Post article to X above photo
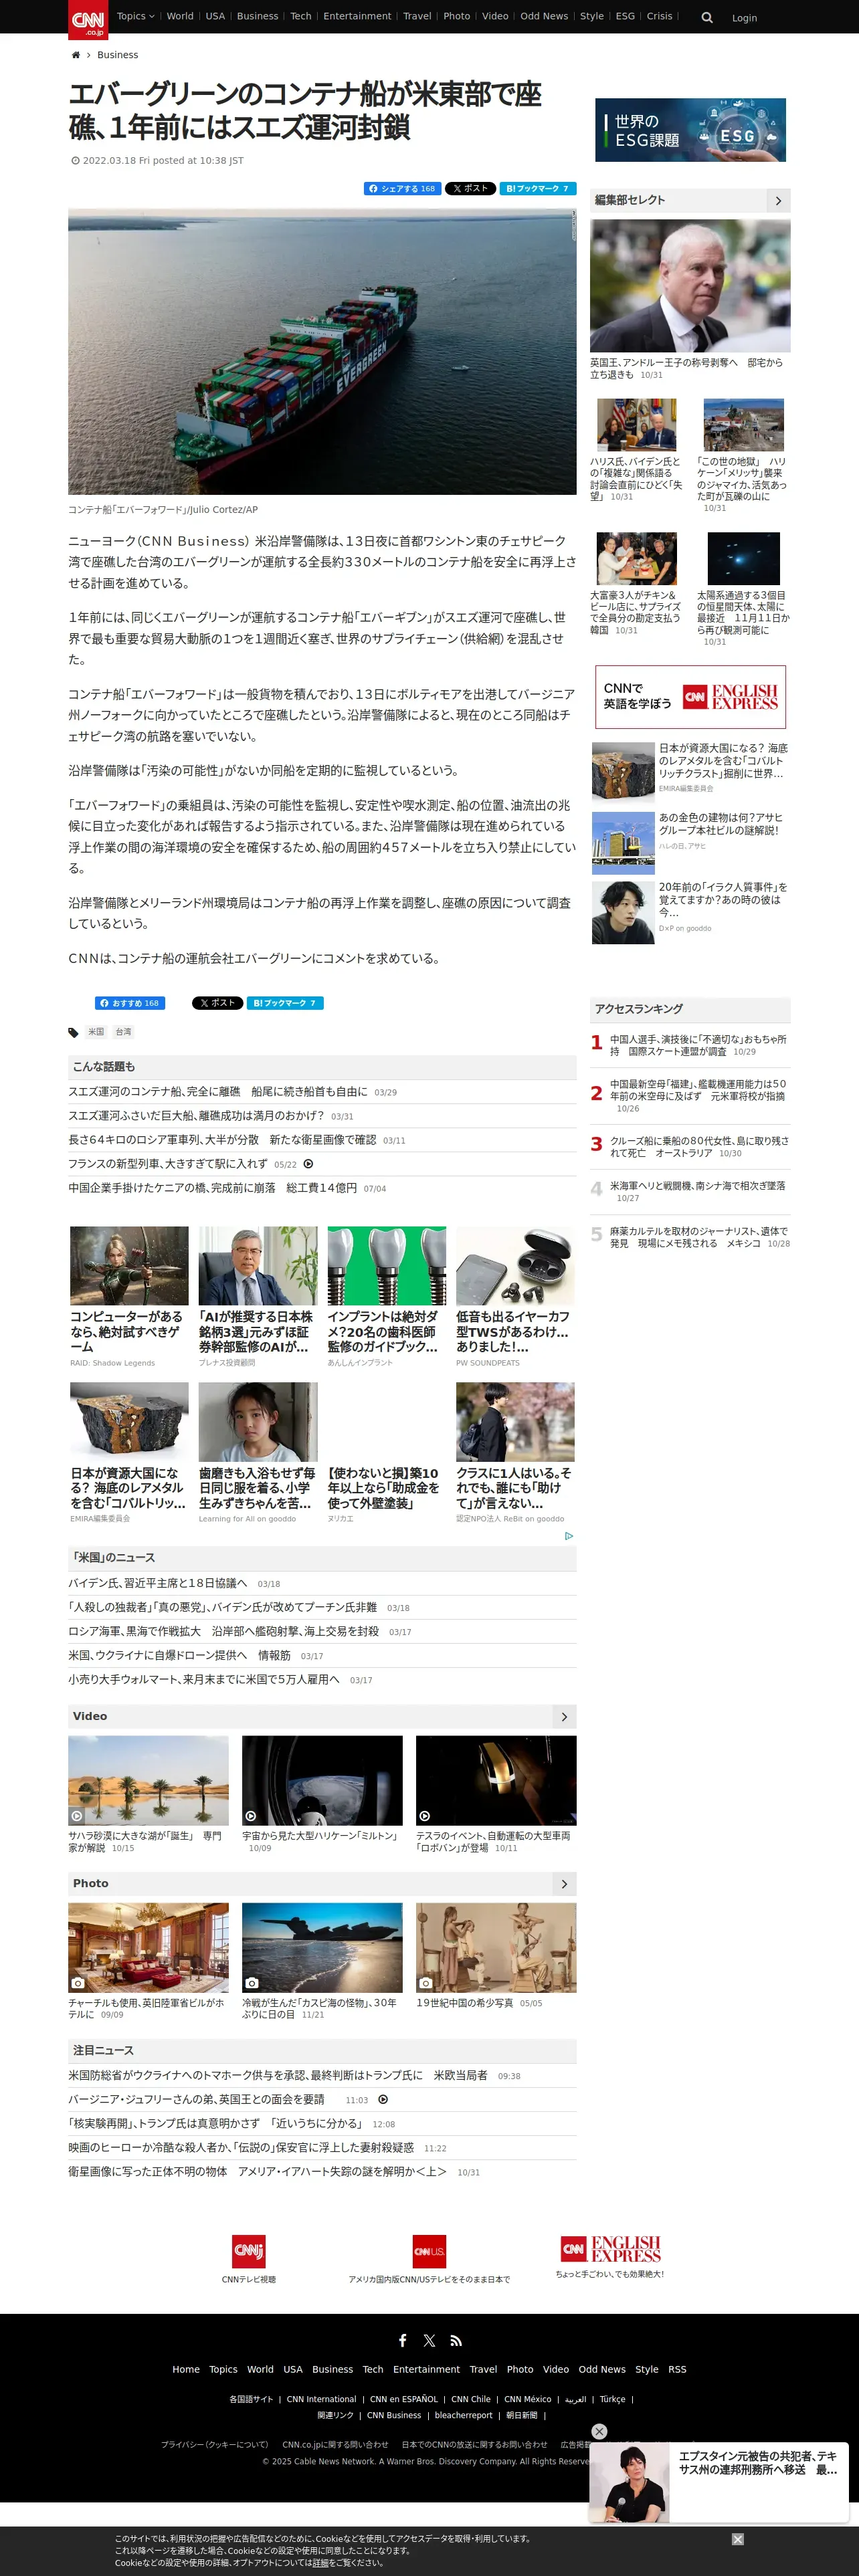The width and height of the screenshot is (859, 2576). 470,188
